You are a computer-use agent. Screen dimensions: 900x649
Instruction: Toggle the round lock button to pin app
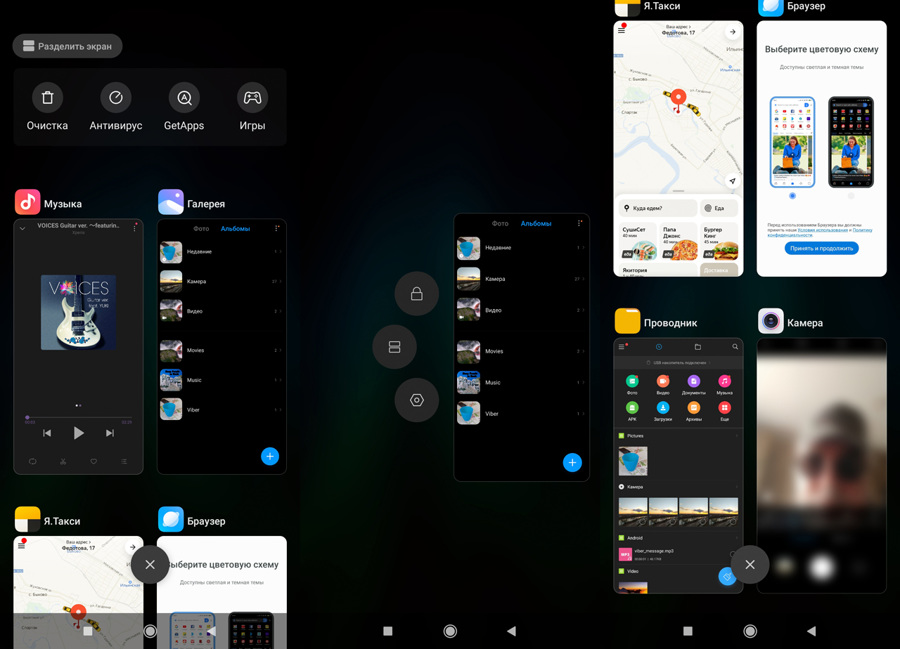click(417, 293)
